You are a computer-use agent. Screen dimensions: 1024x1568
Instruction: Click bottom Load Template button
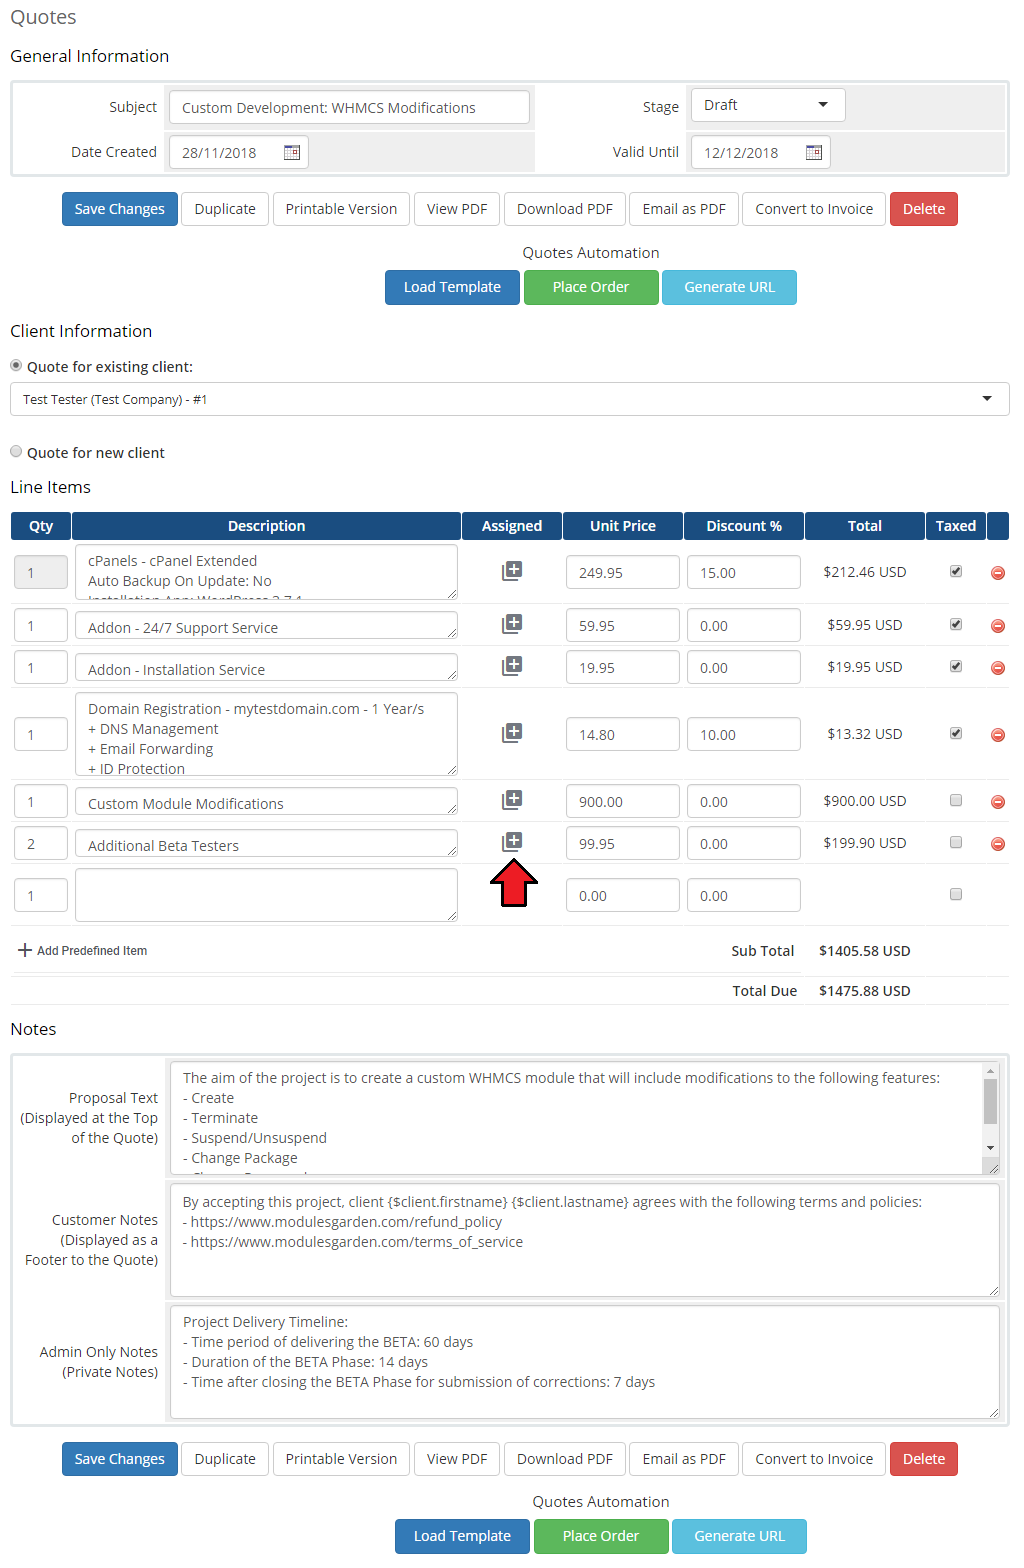point(462,1536)
